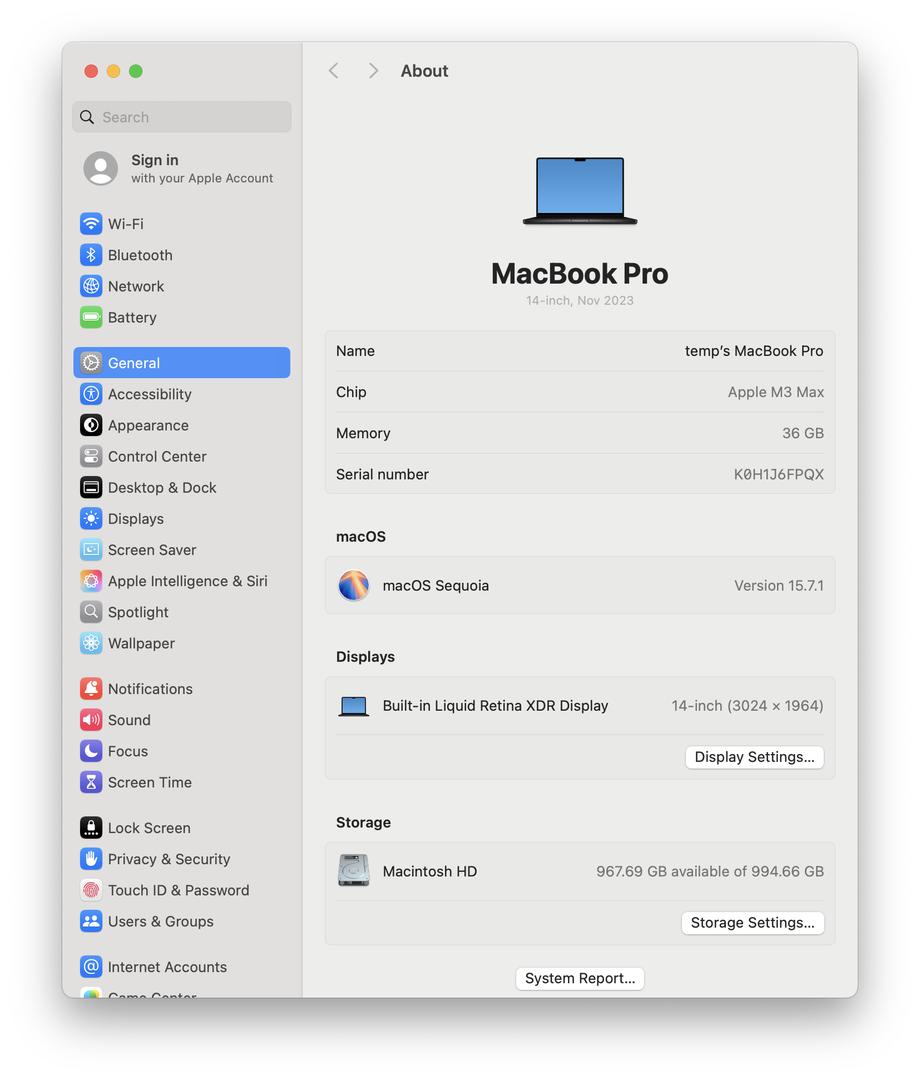
Task: Open Apple Intelligence & Siri icon
Action: click(91, 581)
